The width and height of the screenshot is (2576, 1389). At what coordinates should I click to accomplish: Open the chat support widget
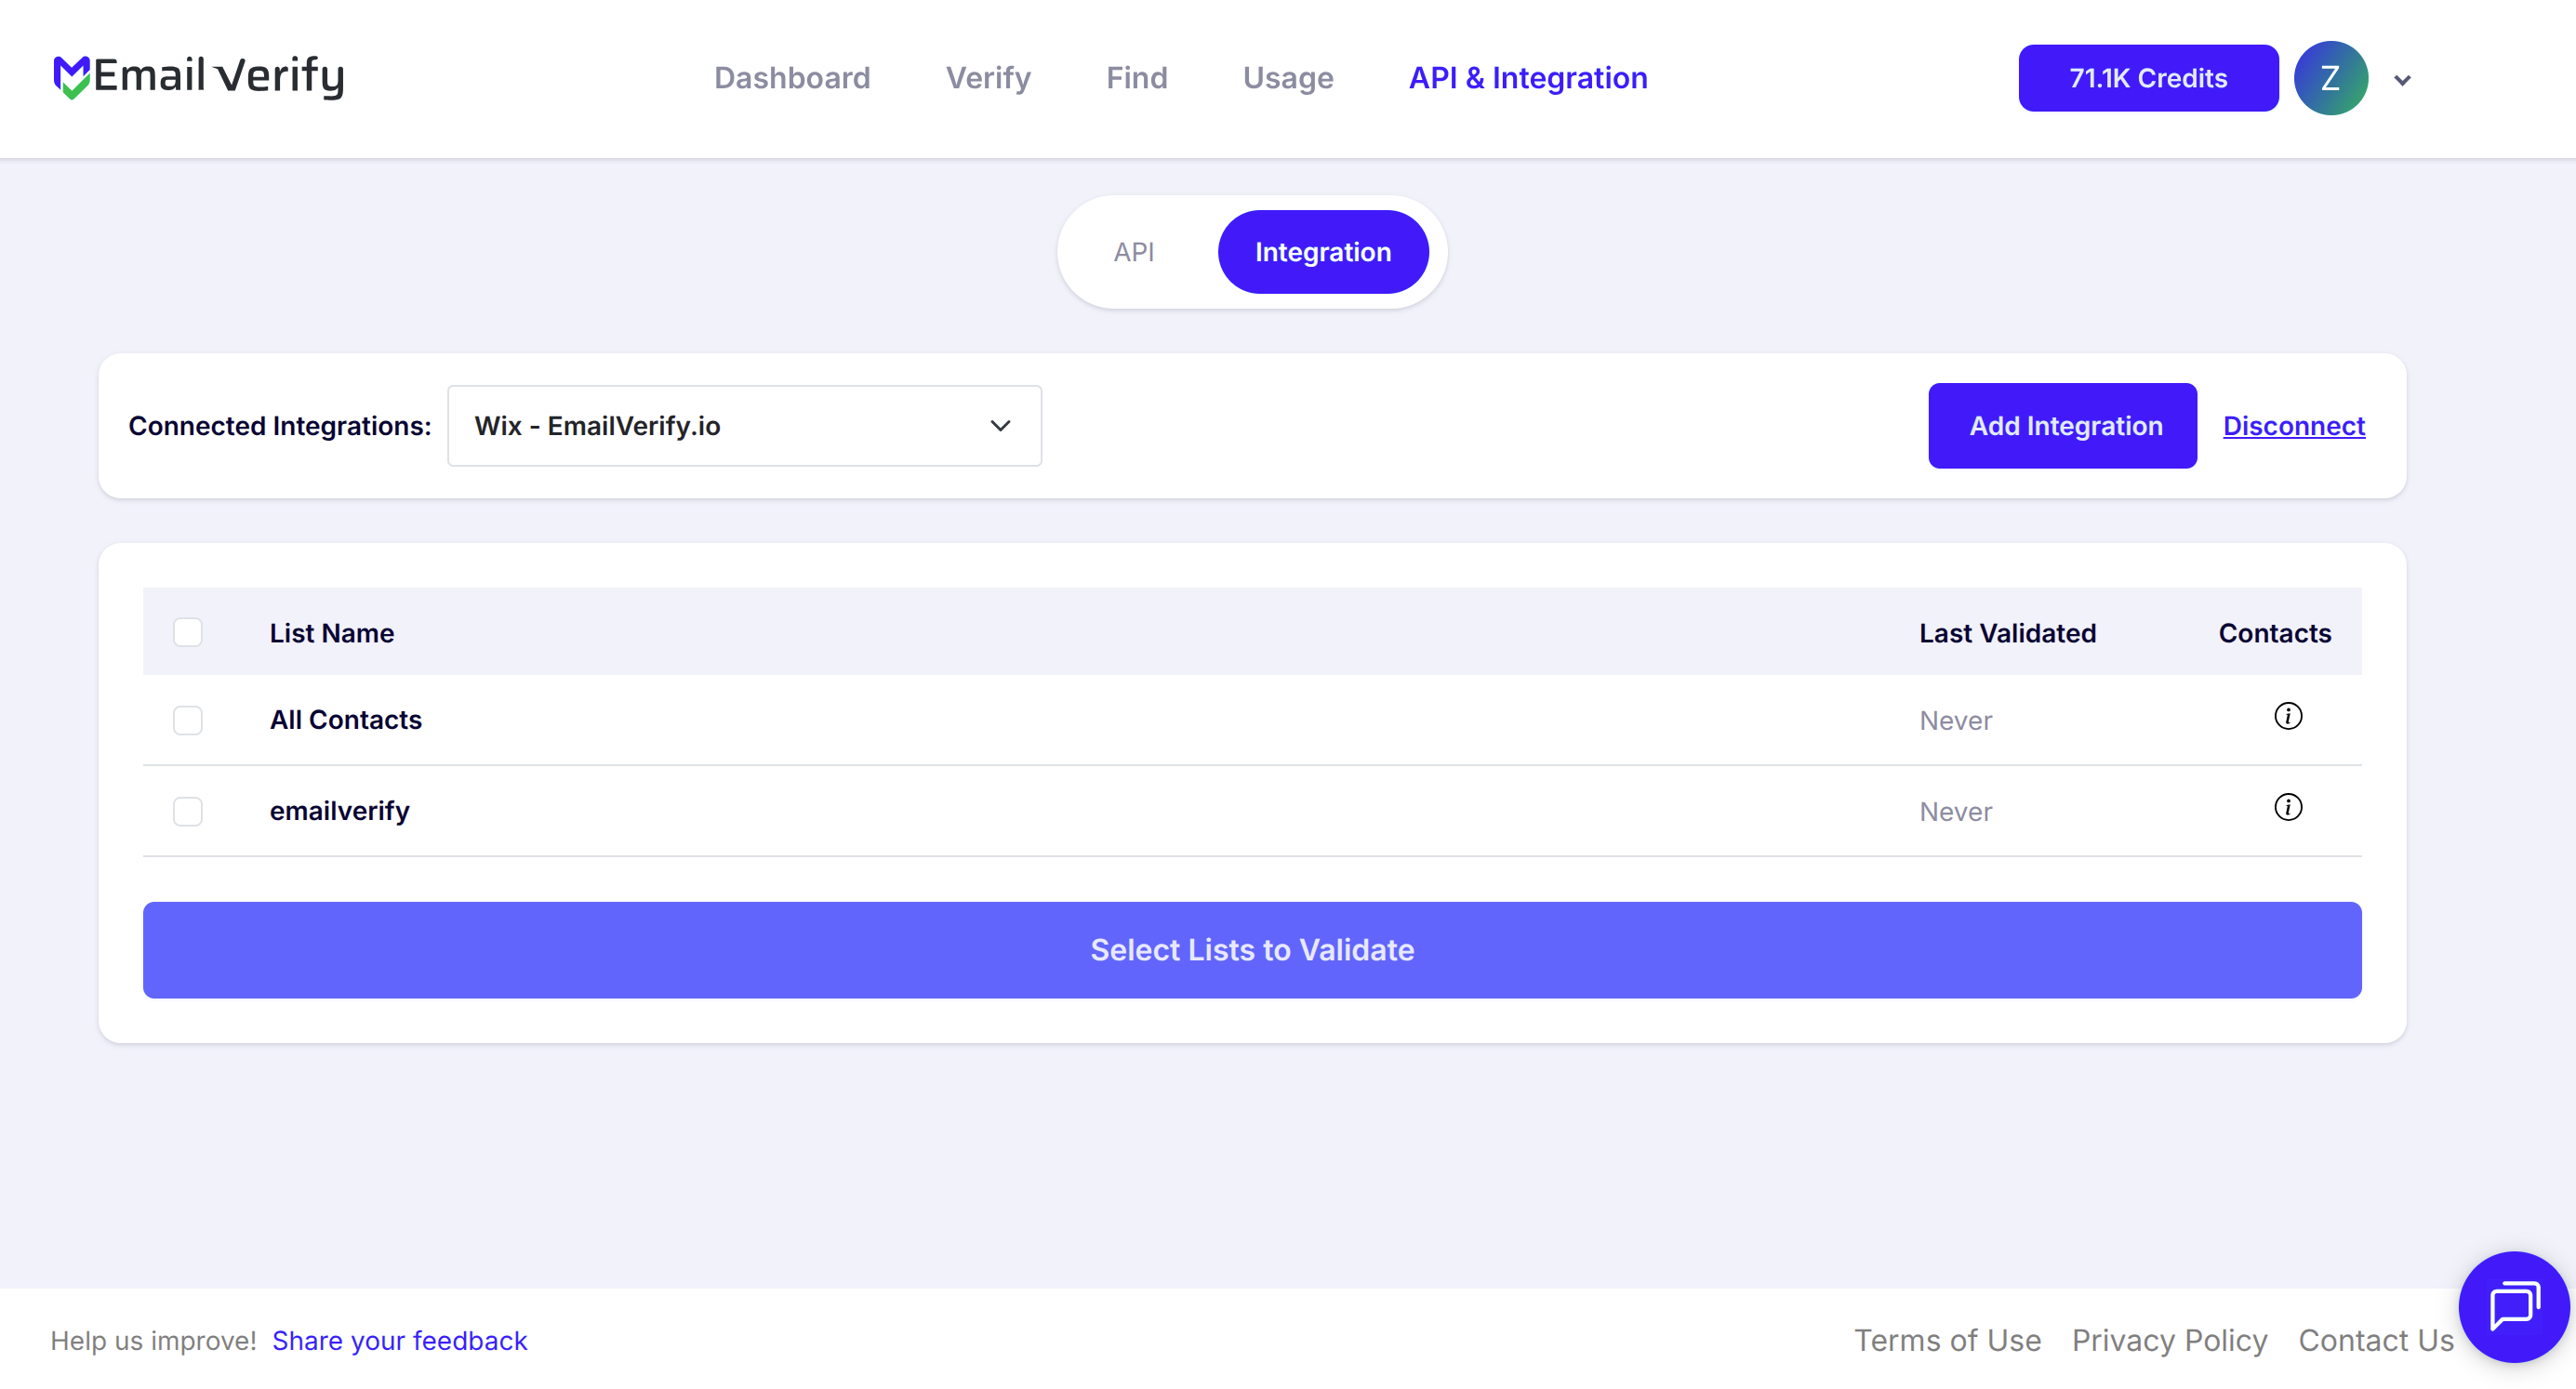2514,1306
